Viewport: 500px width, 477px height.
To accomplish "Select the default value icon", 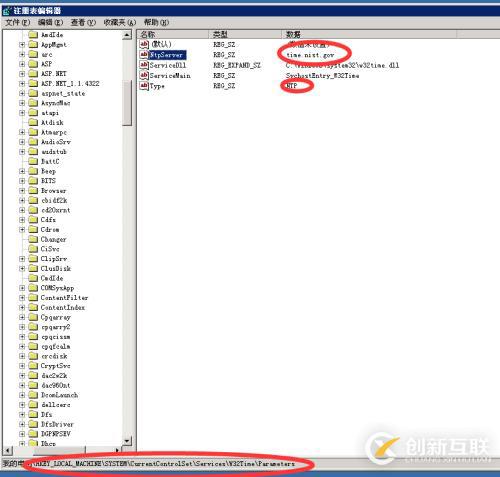I will point(144,44).
